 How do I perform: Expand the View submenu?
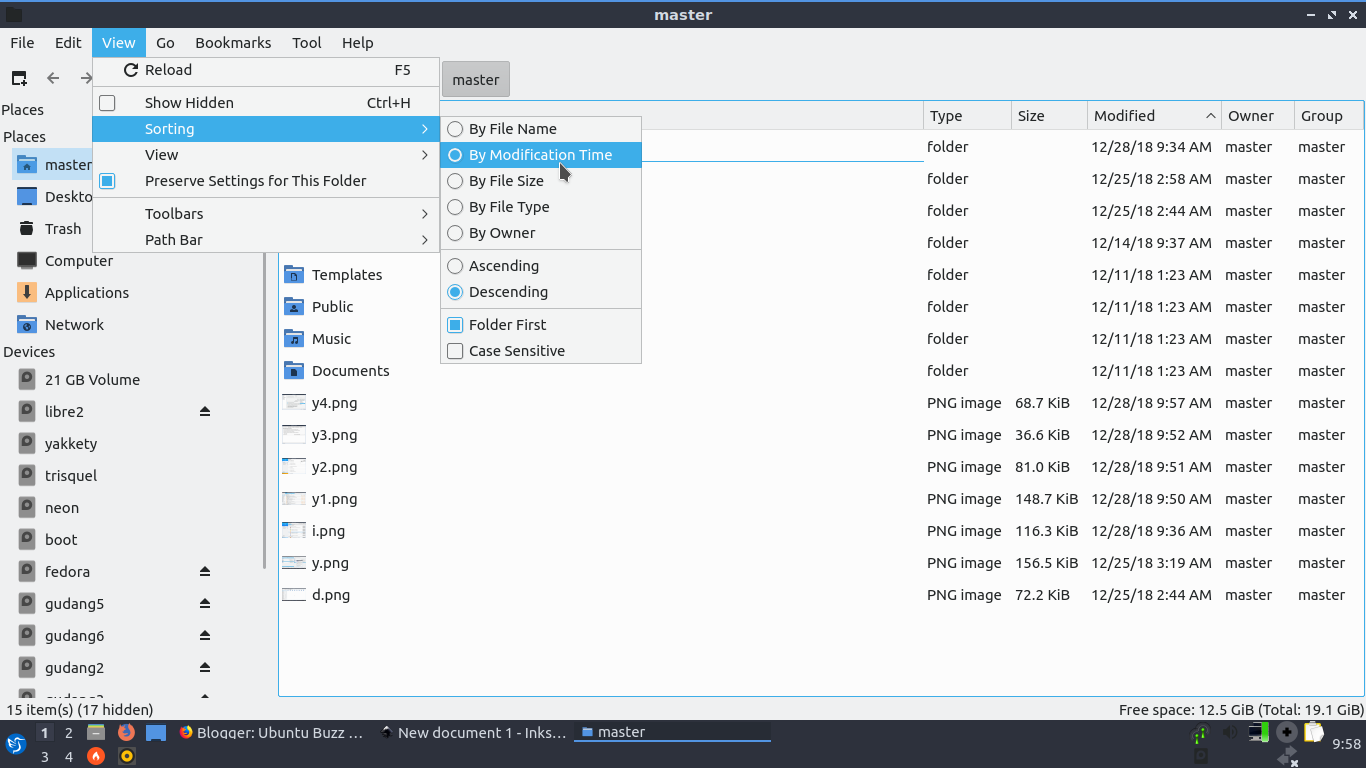(161, 154)
